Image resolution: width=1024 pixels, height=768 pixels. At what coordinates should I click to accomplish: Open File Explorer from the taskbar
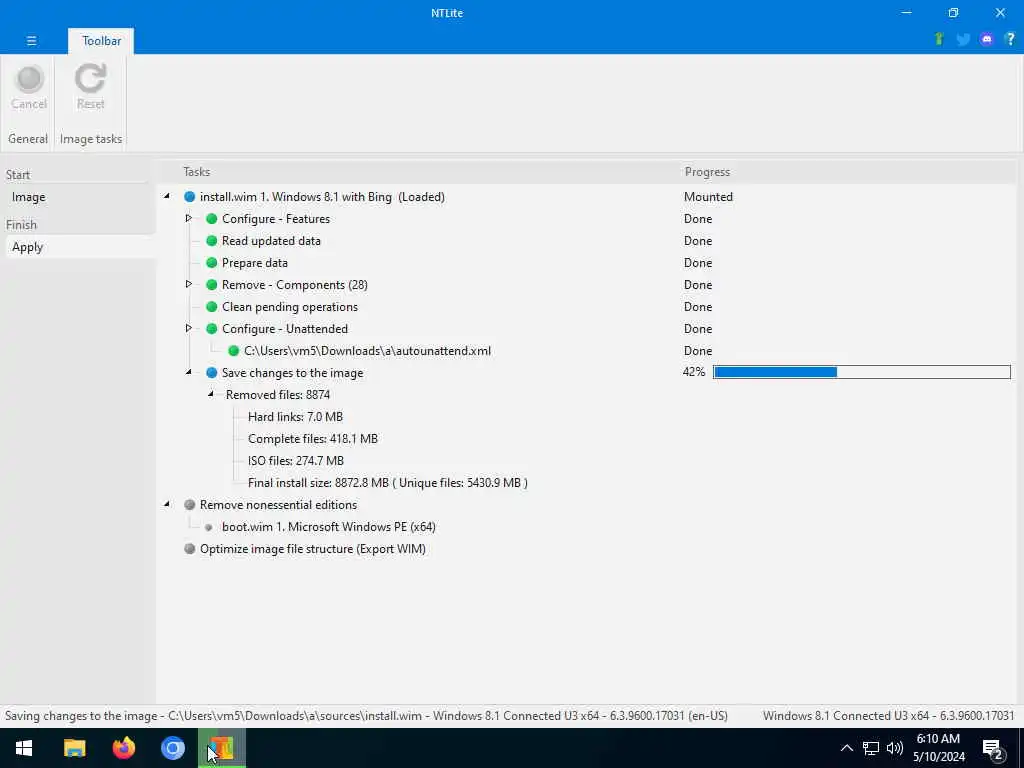(74, 748)
